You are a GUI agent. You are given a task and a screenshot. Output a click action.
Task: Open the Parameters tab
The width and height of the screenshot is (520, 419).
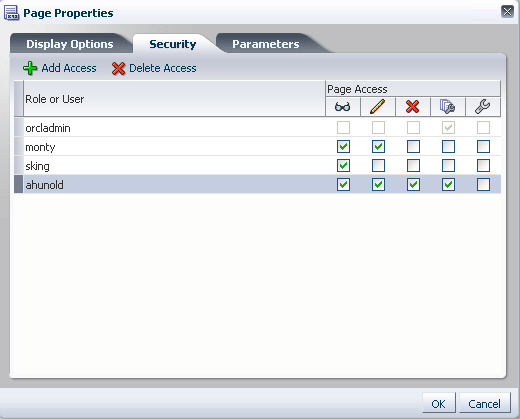click(x=266, y=44)
